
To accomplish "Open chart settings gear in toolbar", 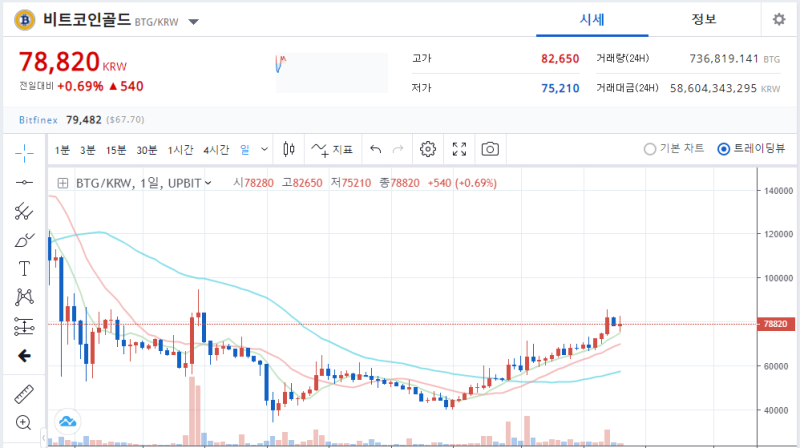I will point(428,150).
